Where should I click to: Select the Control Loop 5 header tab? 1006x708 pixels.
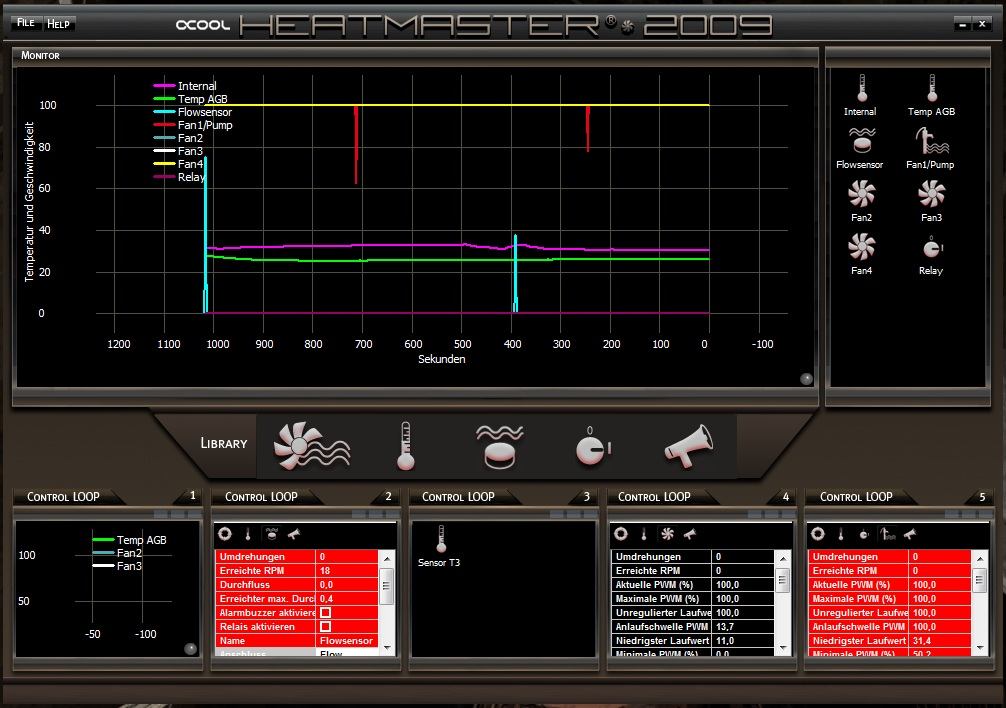point(856,497)
